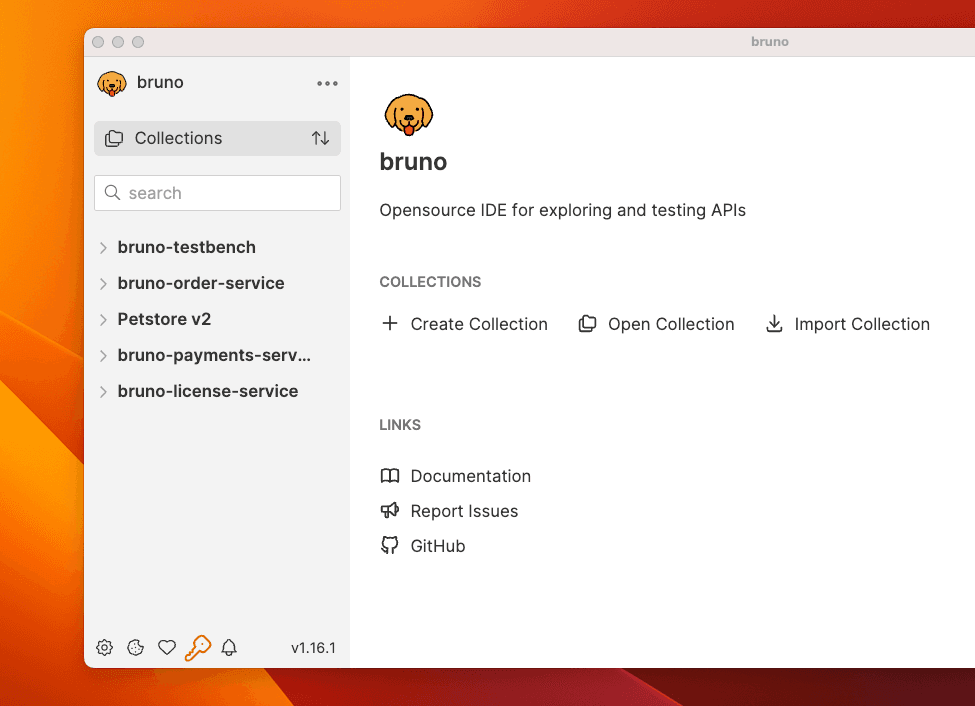Open the three-dot sidebar options menu
The width and height of the screenshot is (975, 706).
[327, 83]
